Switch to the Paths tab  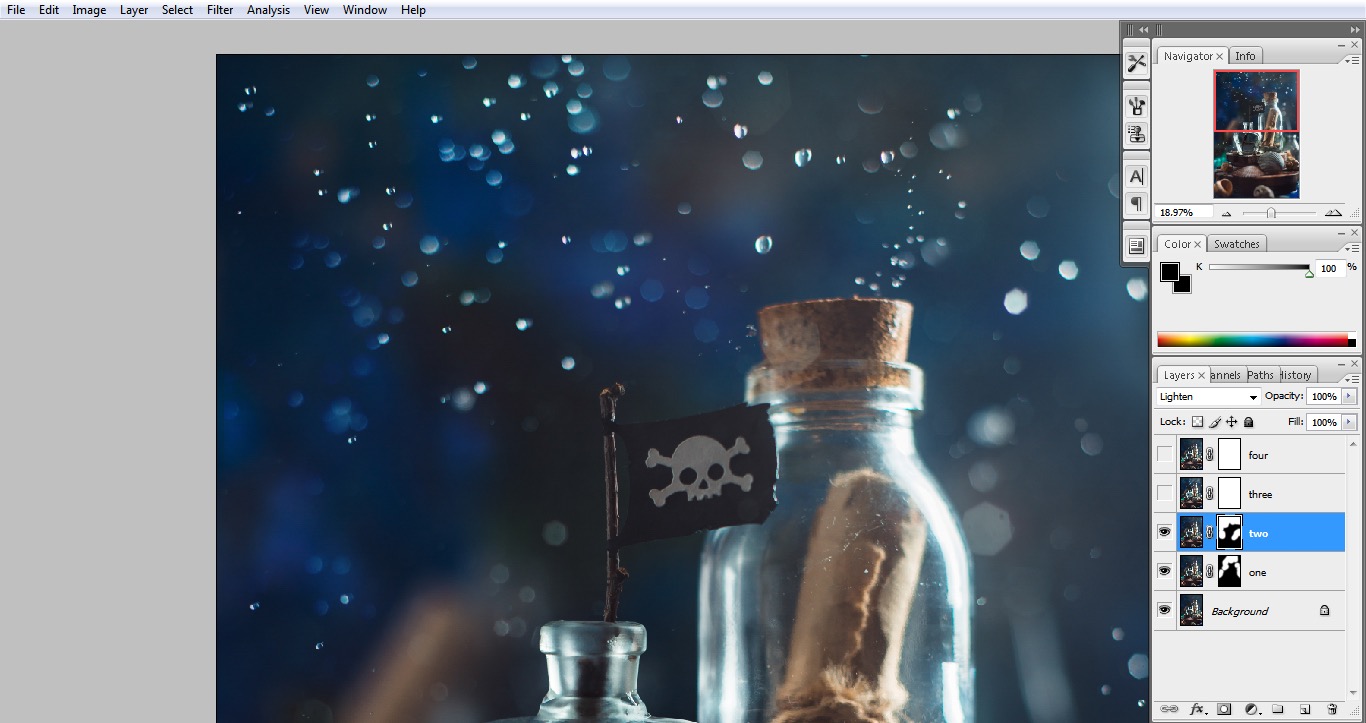(1261, 375)
